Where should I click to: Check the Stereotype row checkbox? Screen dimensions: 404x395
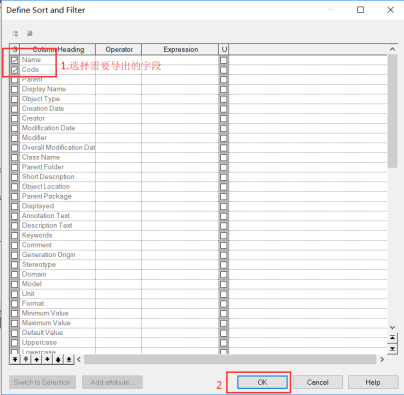(15, 265)
